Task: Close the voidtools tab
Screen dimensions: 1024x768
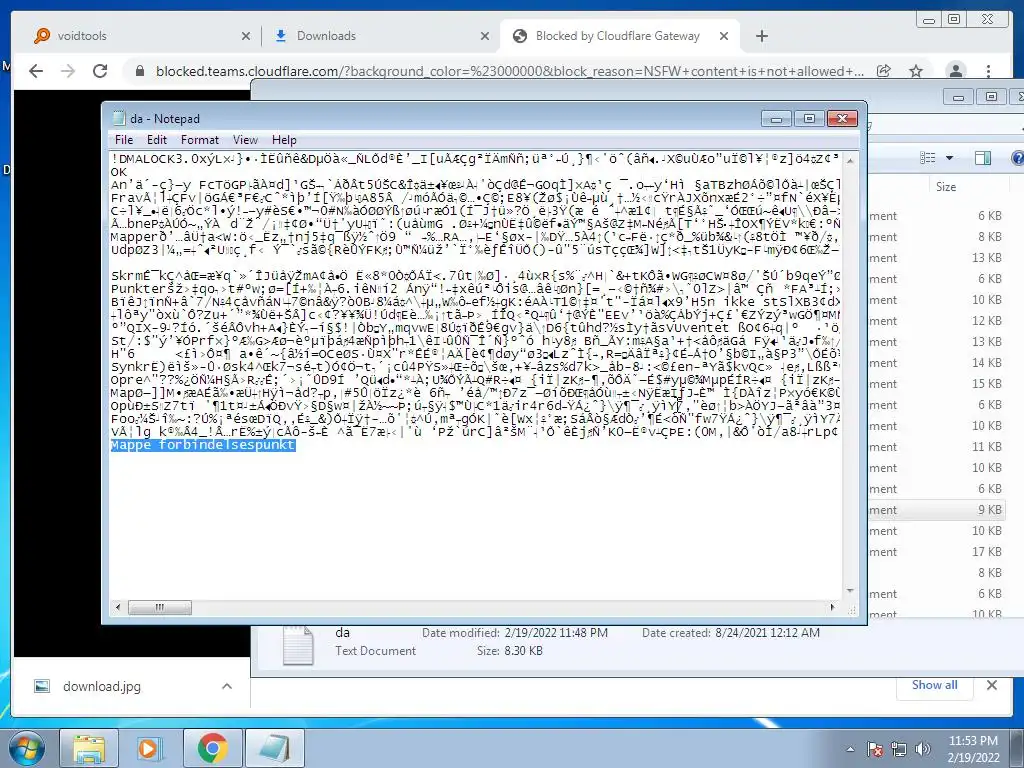Action: (246, 37)
